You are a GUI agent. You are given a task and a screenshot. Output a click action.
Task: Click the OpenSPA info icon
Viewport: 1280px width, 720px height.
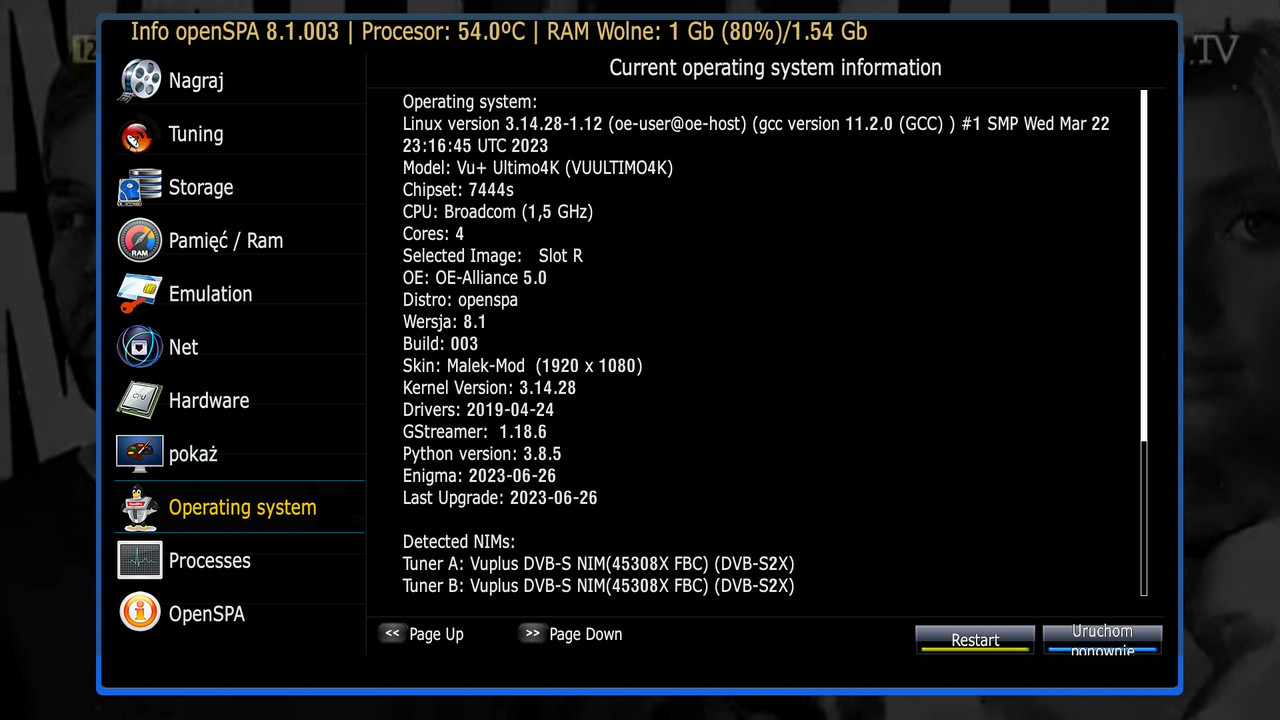click(x=140, y=612)
